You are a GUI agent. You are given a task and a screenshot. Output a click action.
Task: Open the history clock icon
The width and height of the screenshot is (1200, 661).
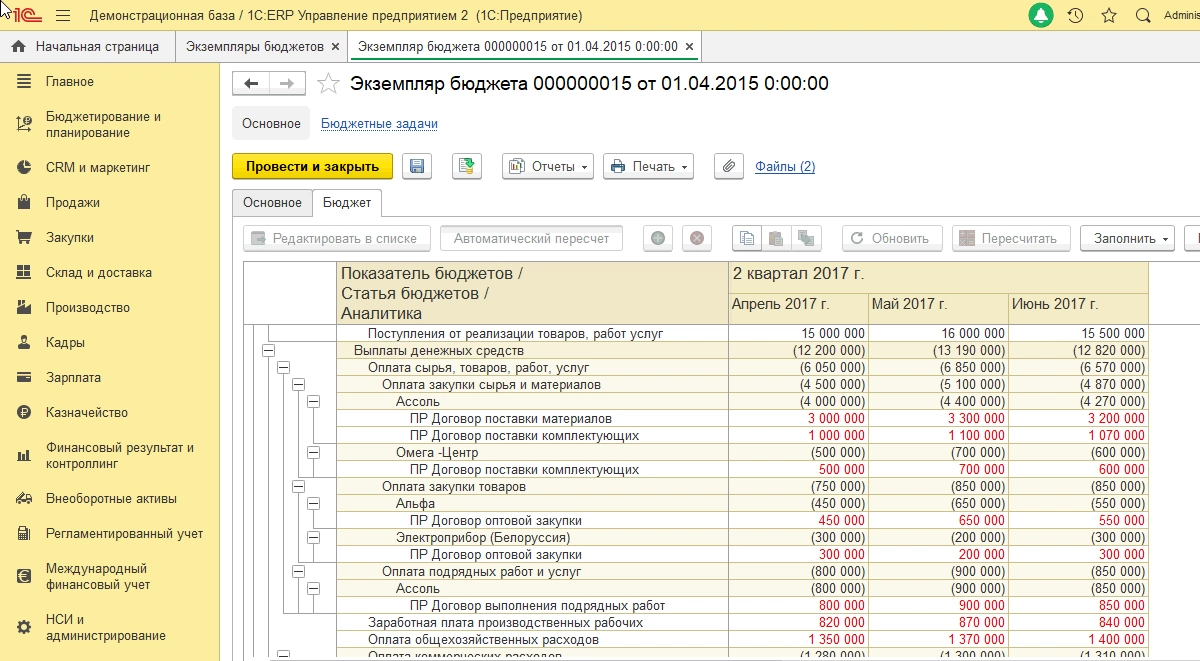click(1075, 16)
